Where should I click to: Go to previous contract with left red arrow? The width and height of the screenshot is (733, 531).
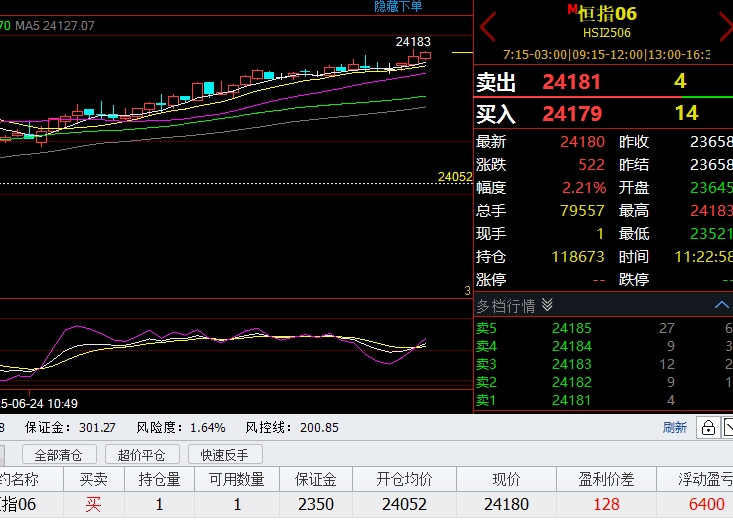[488, 27]
